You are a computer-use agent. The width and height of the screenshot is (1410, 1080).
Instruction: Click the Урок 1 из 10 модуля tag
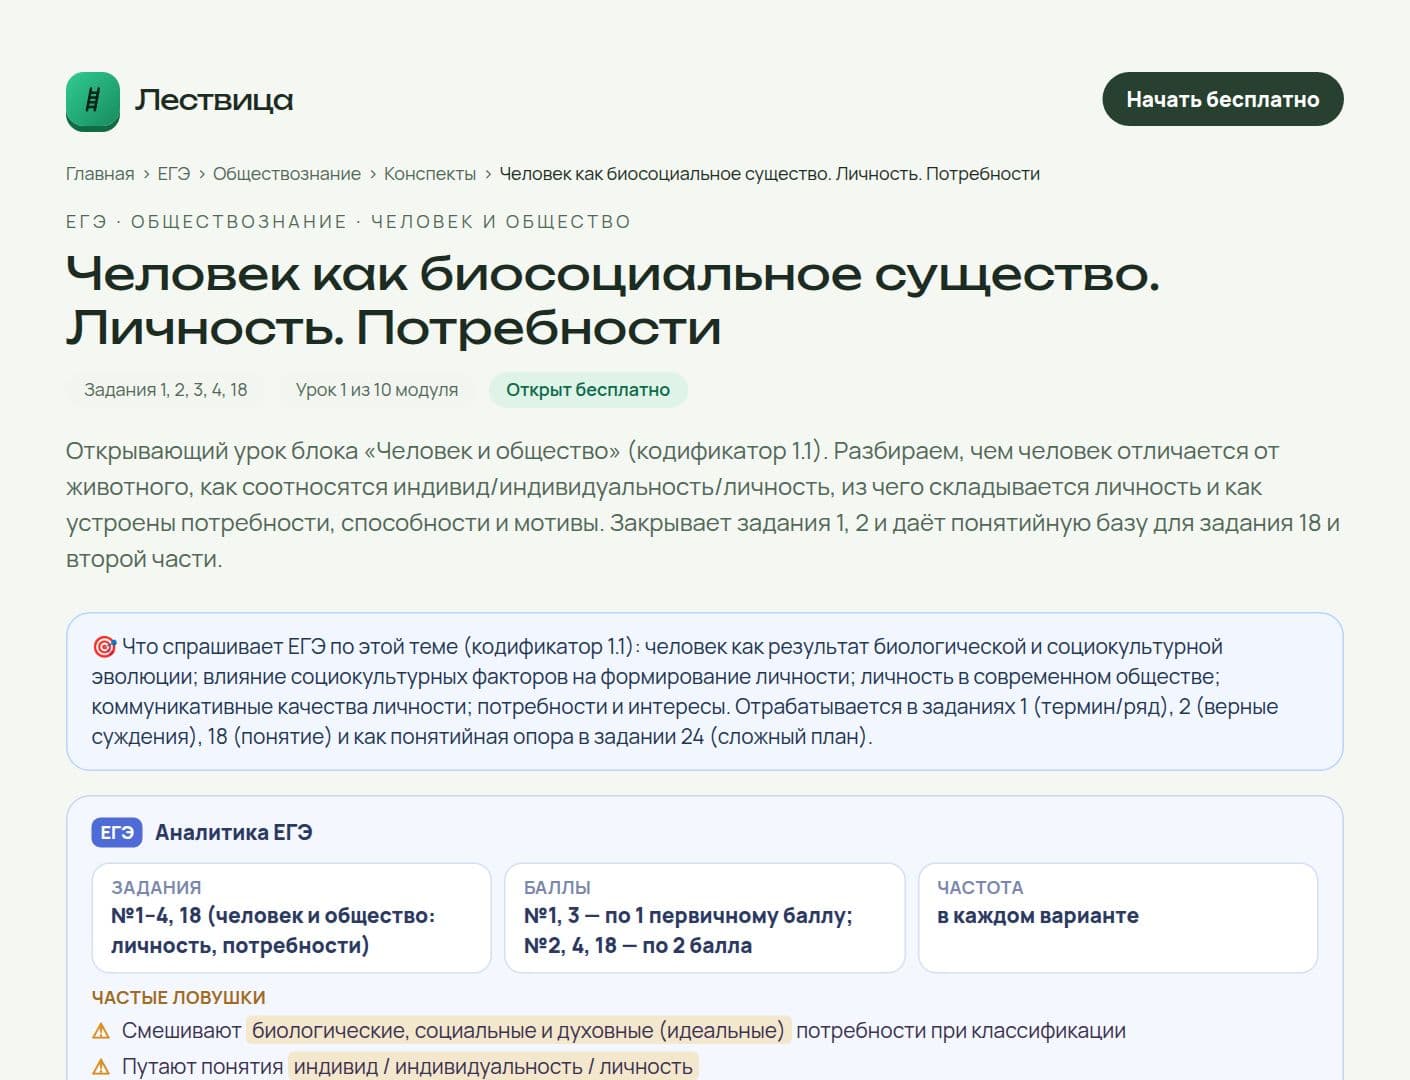coord(377,390)
